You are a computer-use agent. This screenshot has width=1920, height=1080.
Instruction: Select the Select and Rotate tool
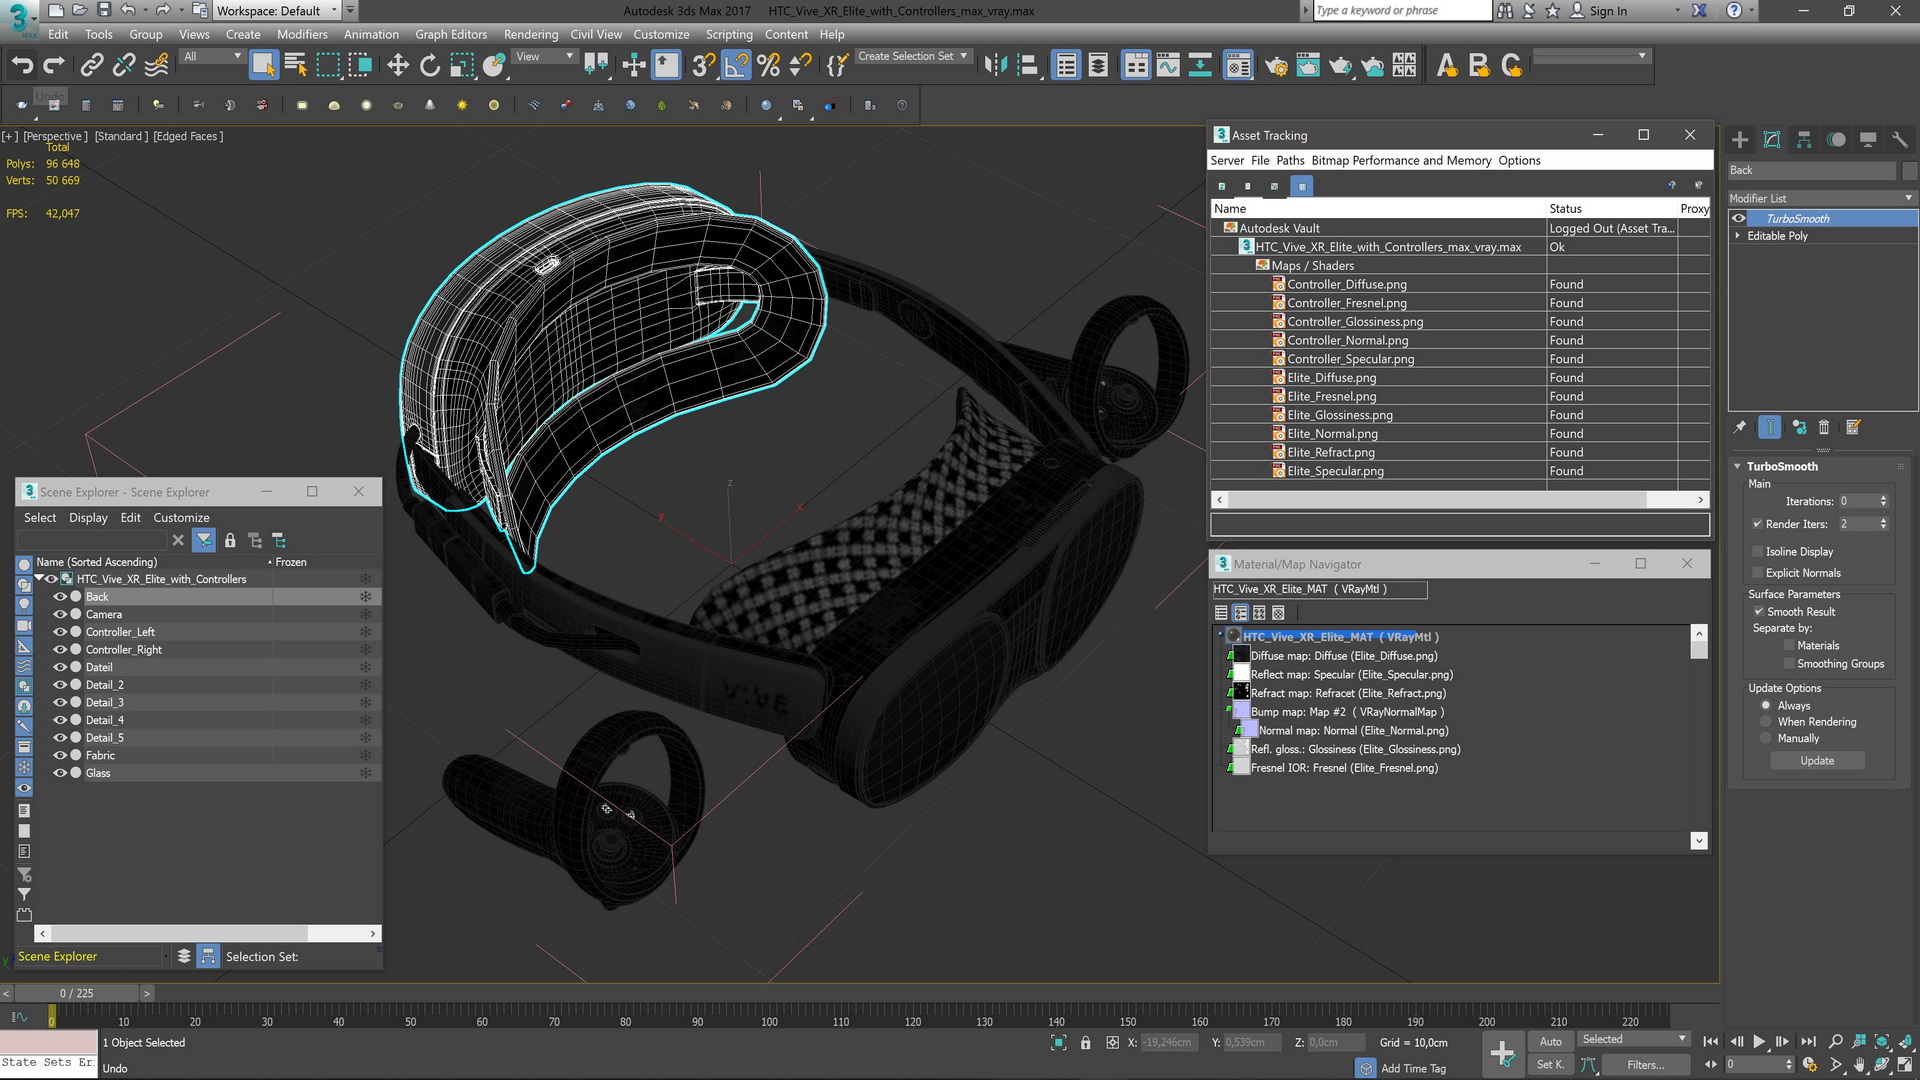click(430, 66)
